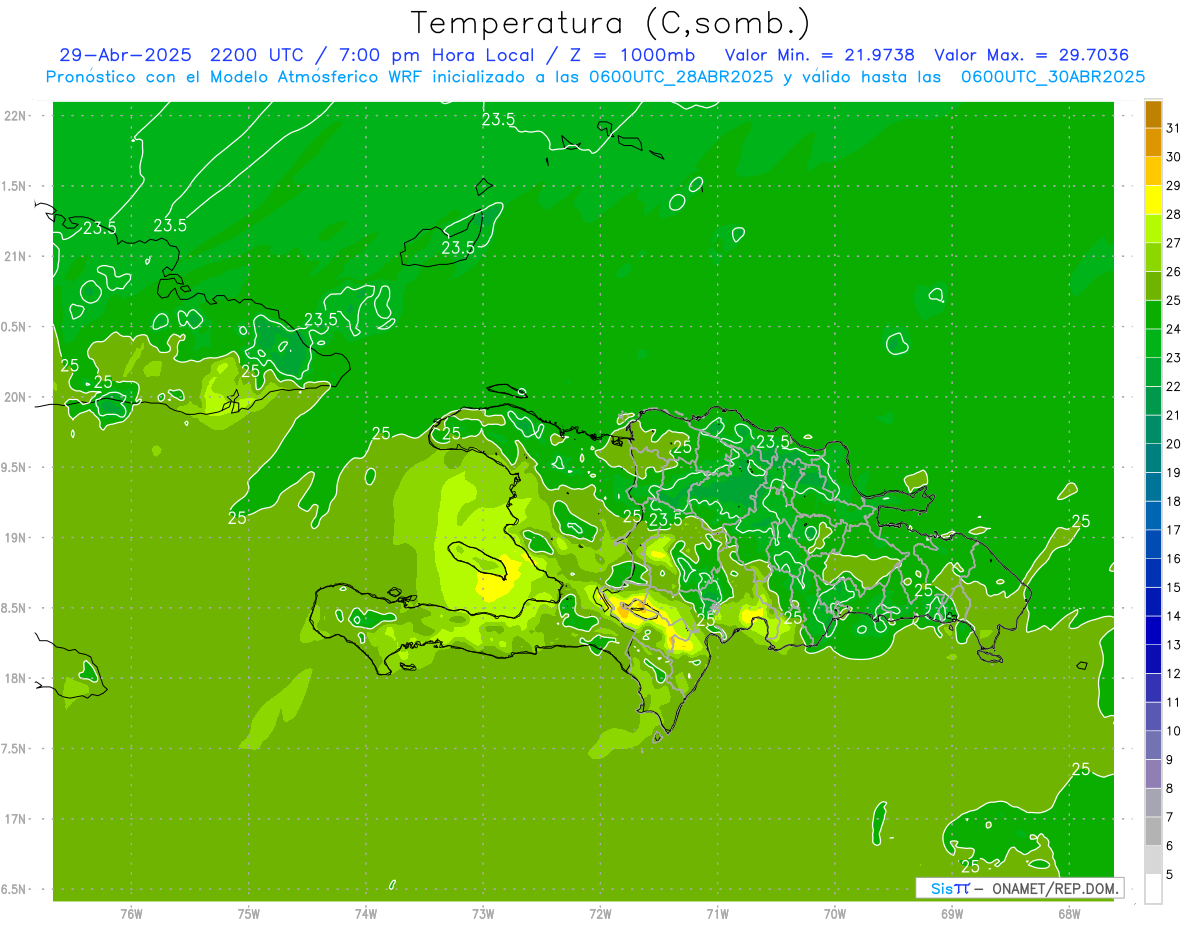Click the "72W" longitude axis label
1200x927 pixels.
click(600, 913)
